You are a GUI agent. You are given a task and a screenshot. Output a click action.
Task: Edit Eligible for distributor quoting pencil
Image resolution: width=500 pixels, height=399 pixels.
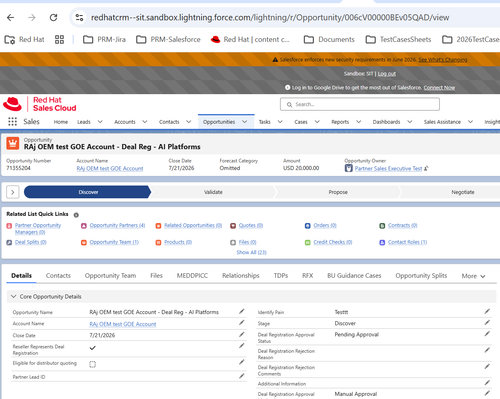tap(242, 362)
